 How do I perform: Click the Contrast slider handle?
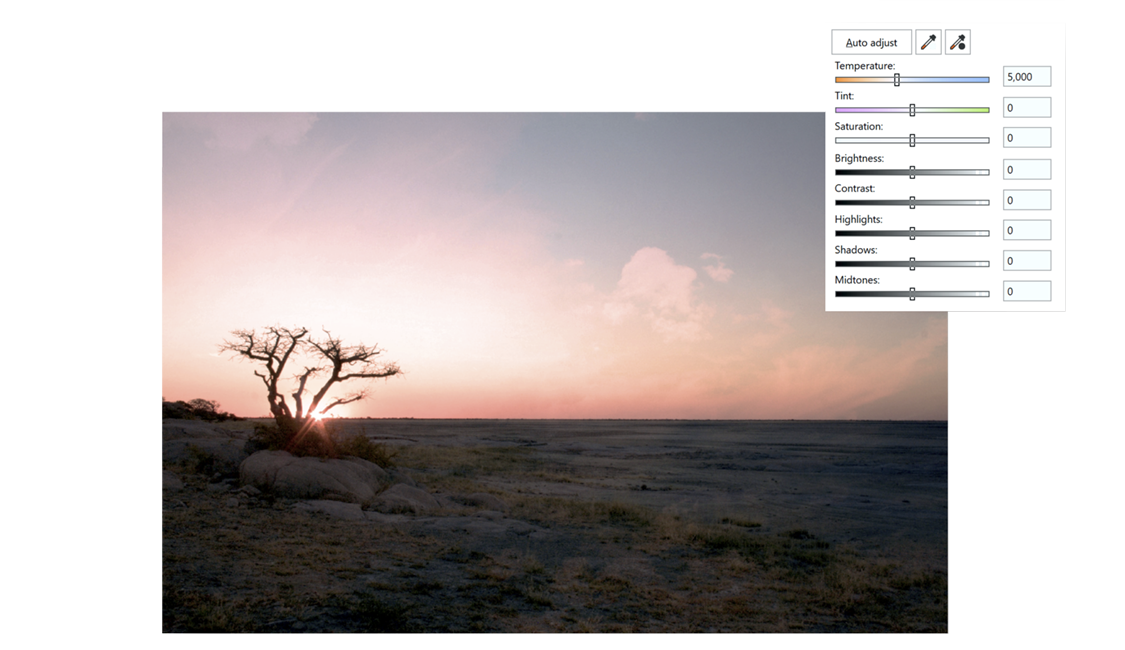point(912,202)
